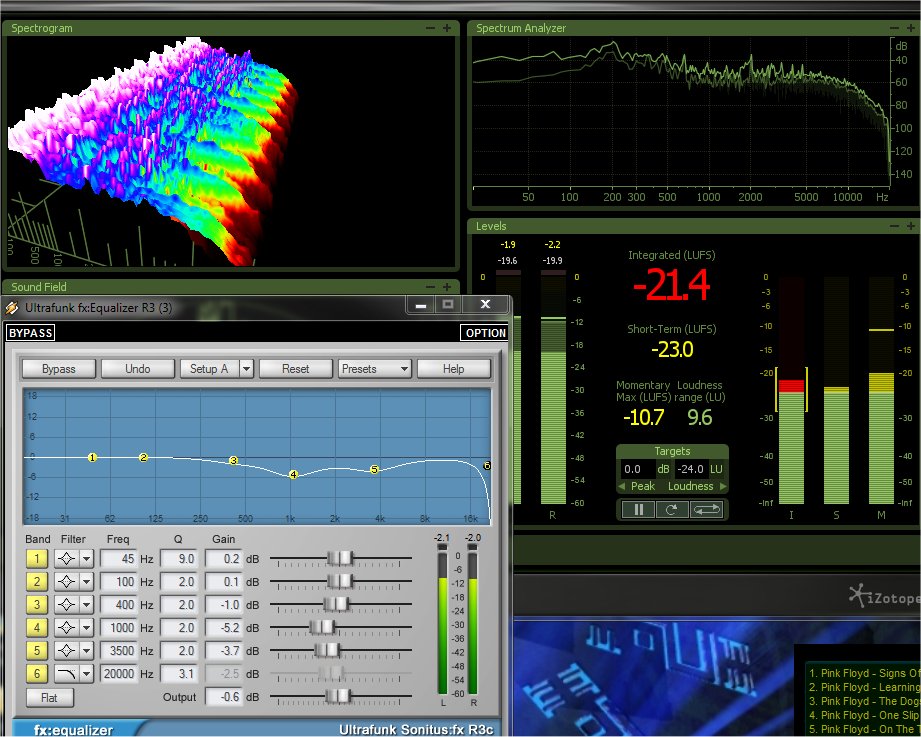
Task: Toggle band 5 enable button
Action: [x=37, y=651]
